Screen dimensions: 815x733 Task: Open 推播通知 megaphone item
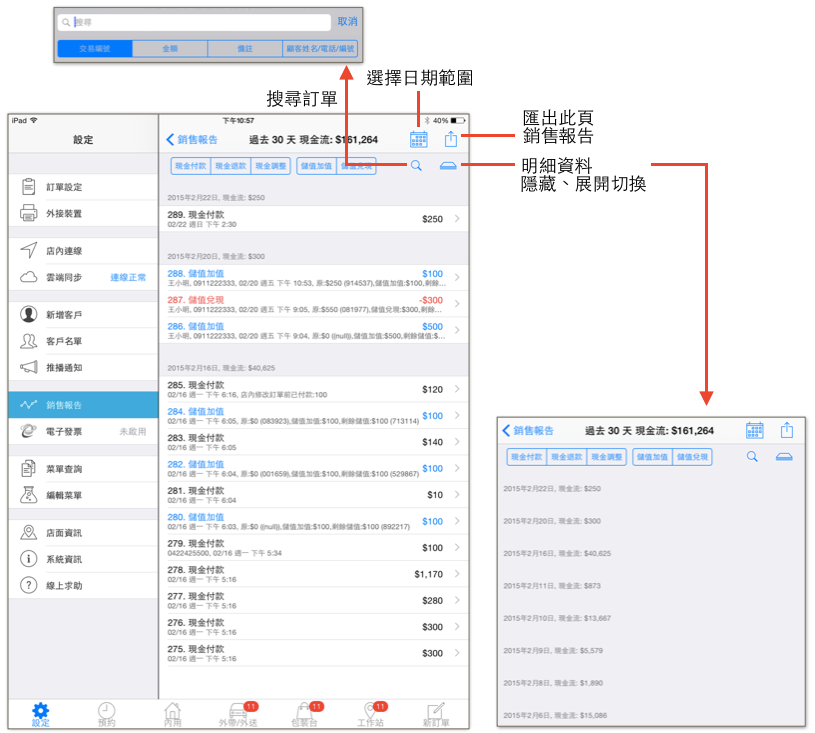83,368
